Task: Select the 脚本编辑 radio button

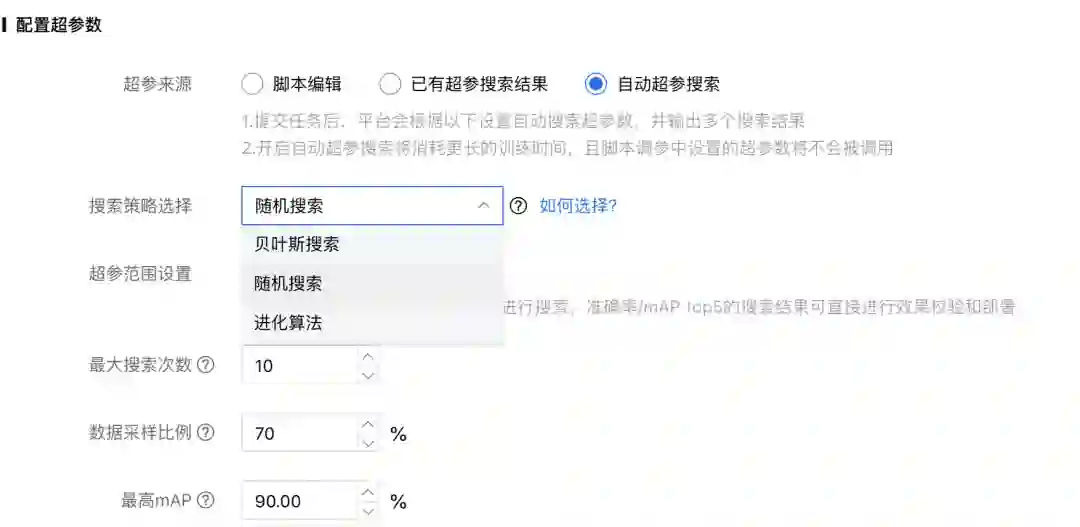Action: [253, 85]
